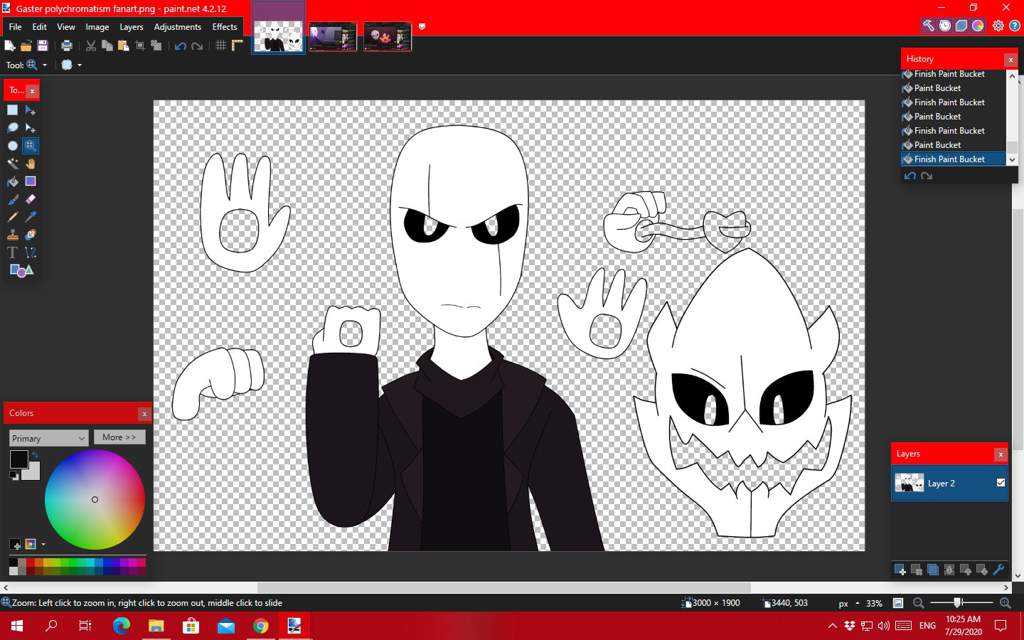
Task: Click Add New Layer icon in Layers panel
Action: [900, 569]
